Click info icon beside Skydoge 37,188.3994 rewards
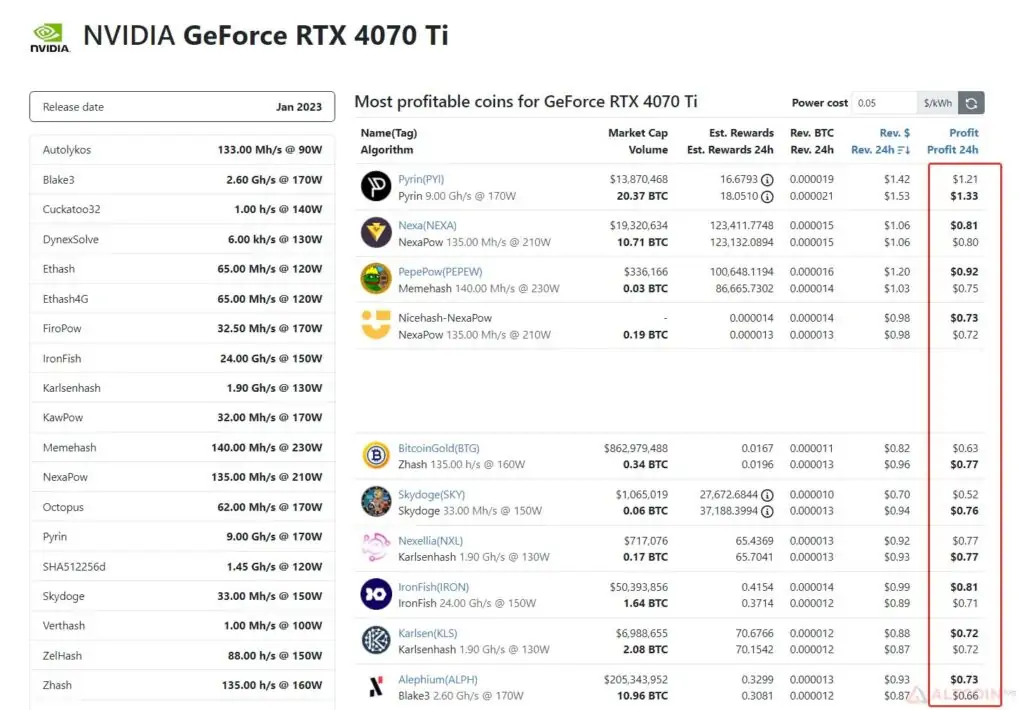 tap(767, 511)
